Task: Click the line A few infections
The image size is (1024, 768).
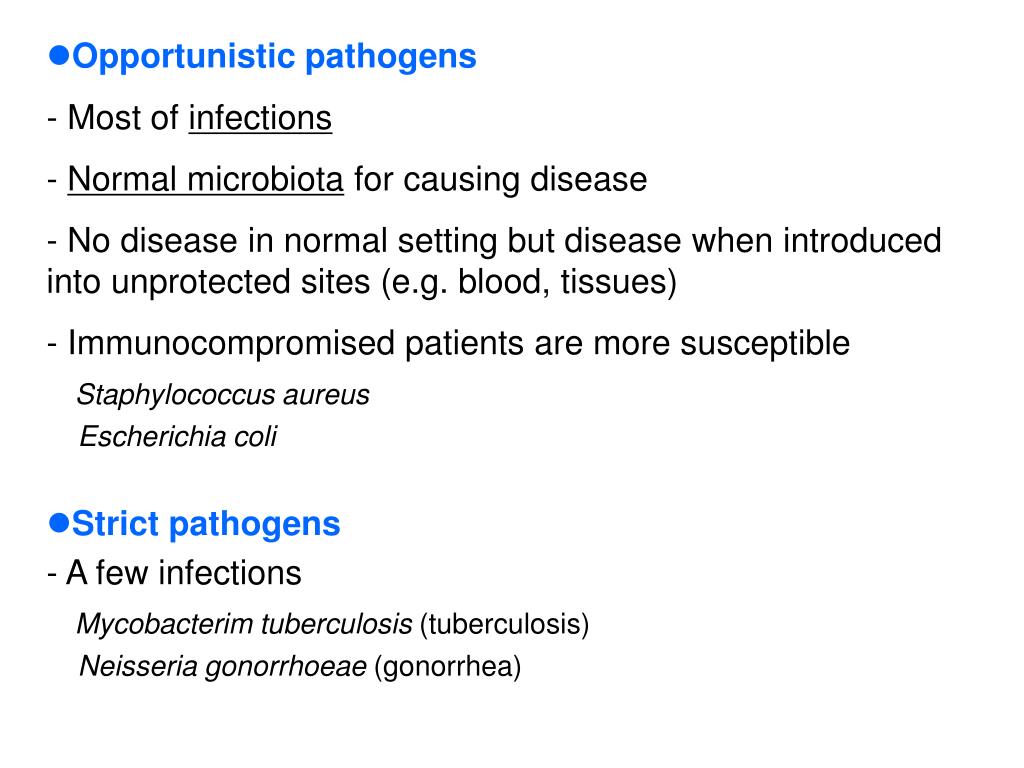Action: (x=174, y=573)
